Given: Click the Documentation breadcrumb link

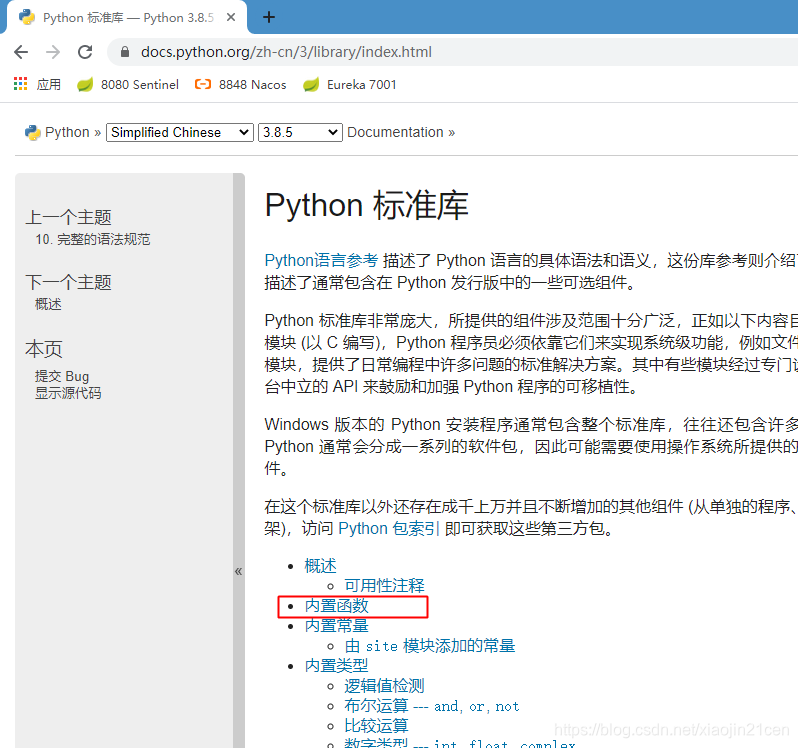Looking at the screenshot, I should pos(395,132).
